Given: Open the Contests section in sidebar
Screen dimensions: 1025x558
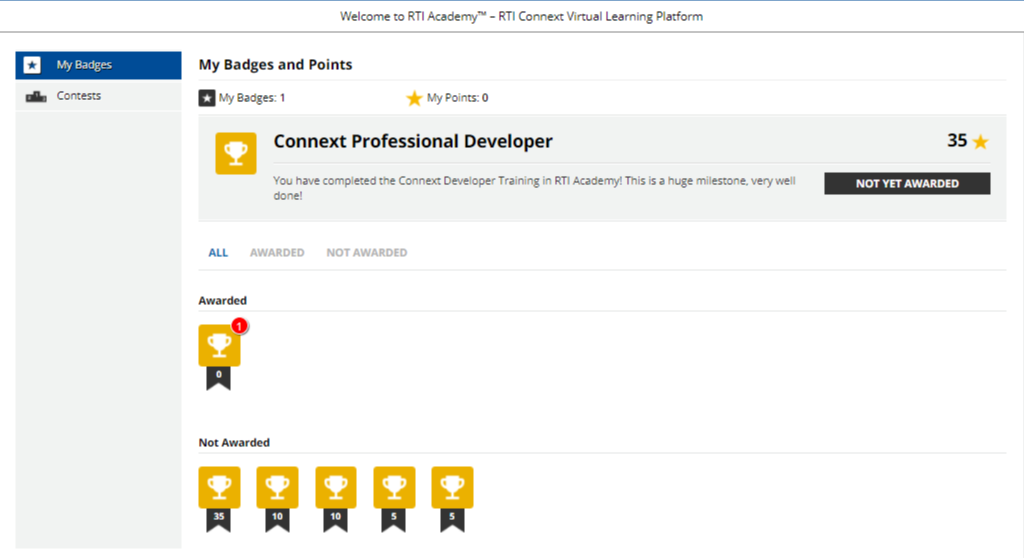Looking at the screenshot, I should pos(79,96).
